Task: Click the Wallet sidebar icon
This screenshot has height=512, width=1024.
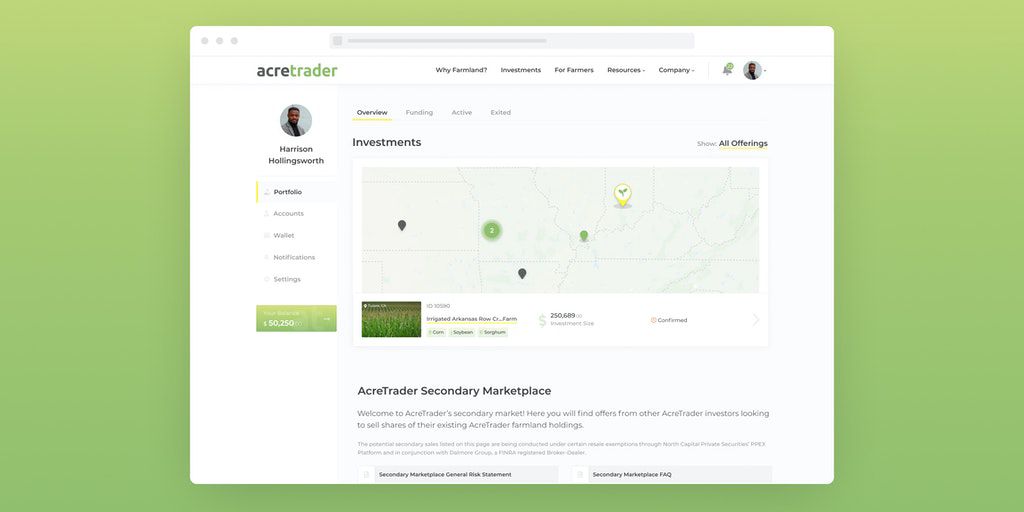Action: 266,235
